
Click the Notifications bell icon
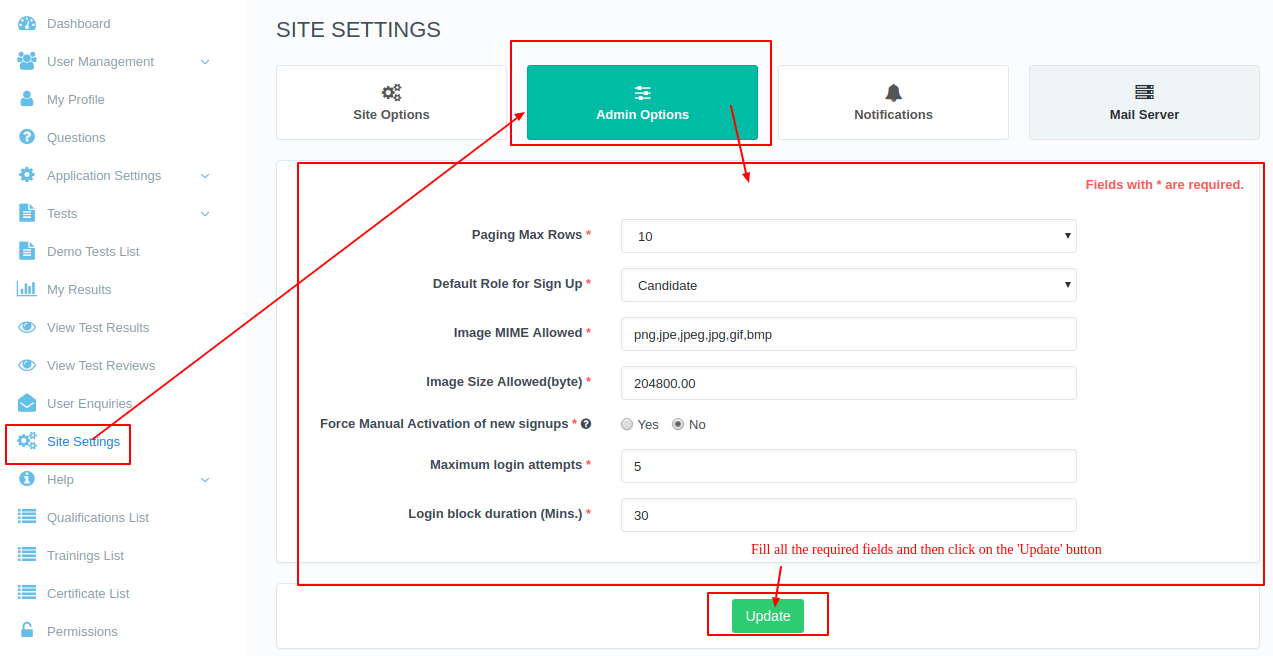[893, 92]
